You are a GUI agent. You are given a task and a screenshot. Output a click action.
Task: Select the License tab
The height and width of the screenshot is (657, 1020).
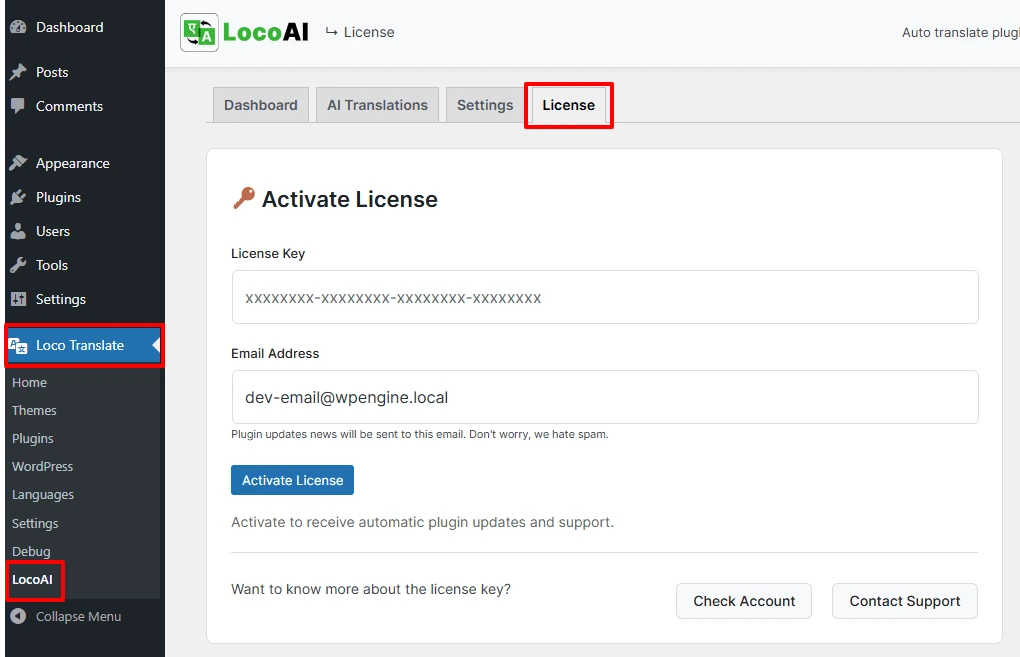click(x=569, y=105)
